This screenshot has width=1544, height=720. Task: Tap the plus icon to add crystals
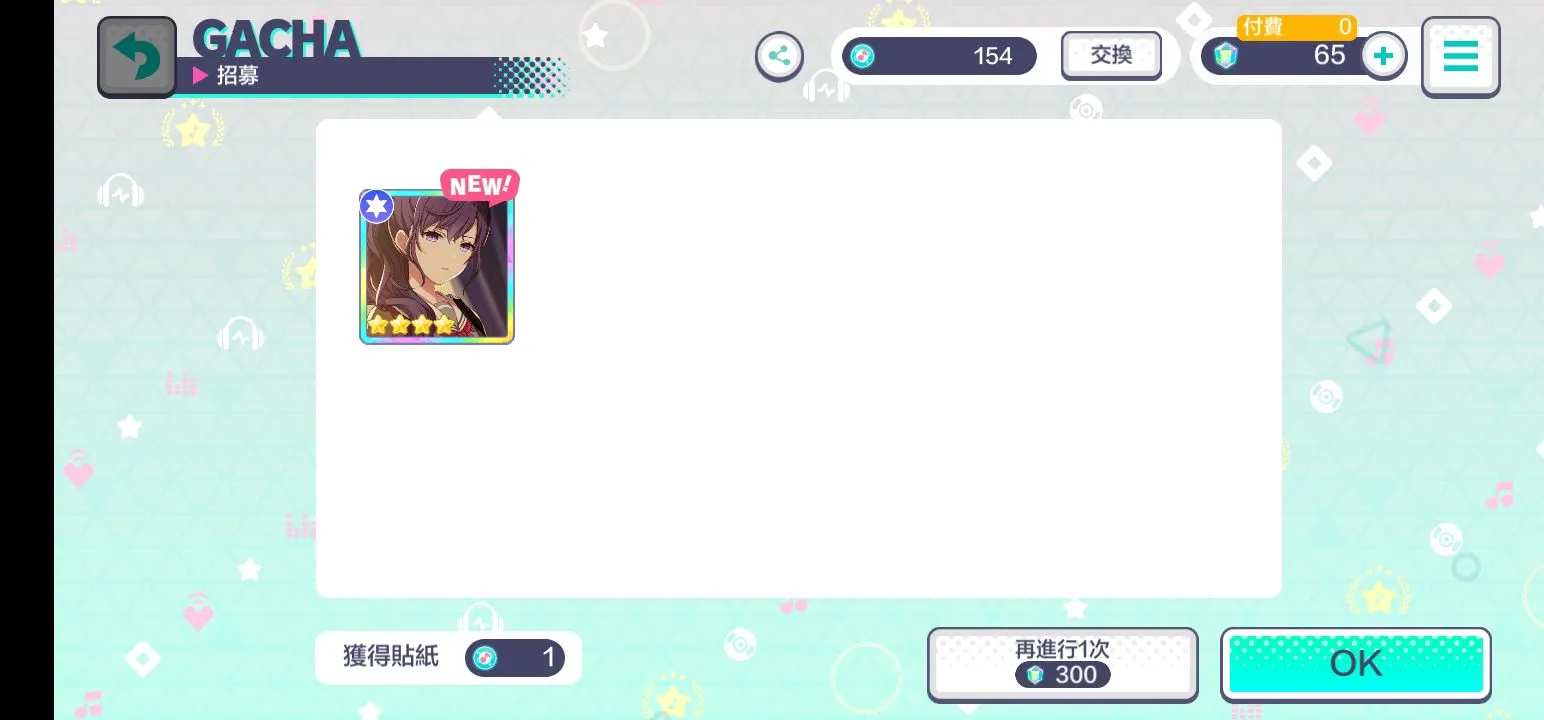click(1383, 56)
